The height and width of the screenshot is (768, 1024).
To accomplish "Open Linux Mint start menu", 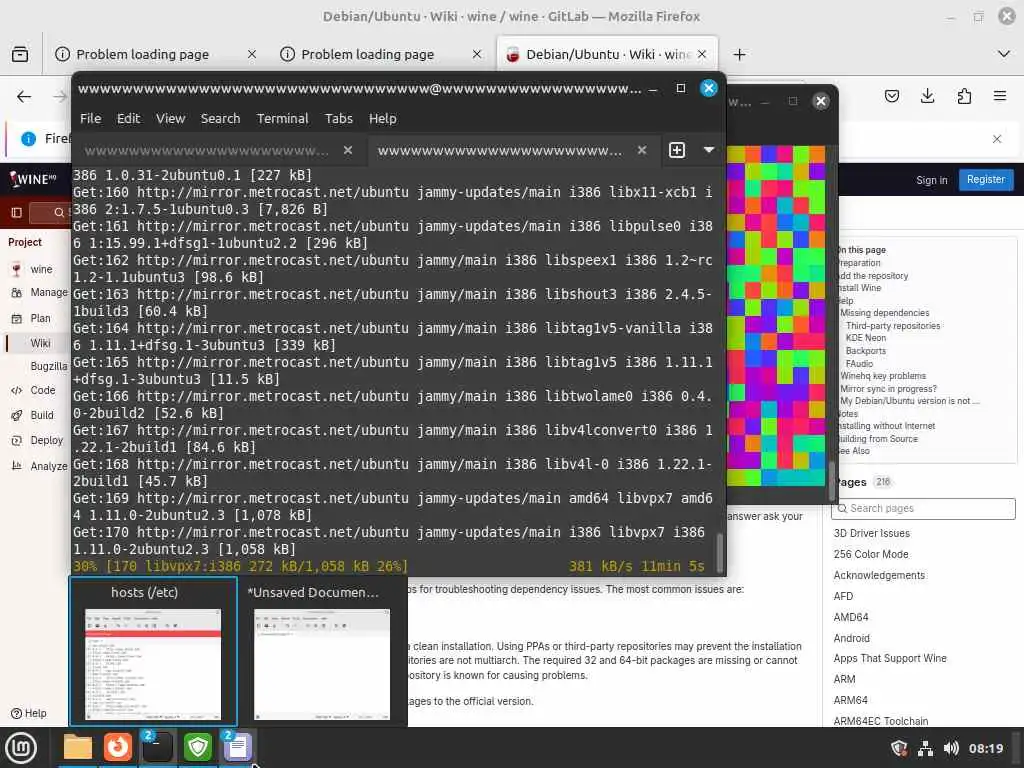I will [21, 748].
